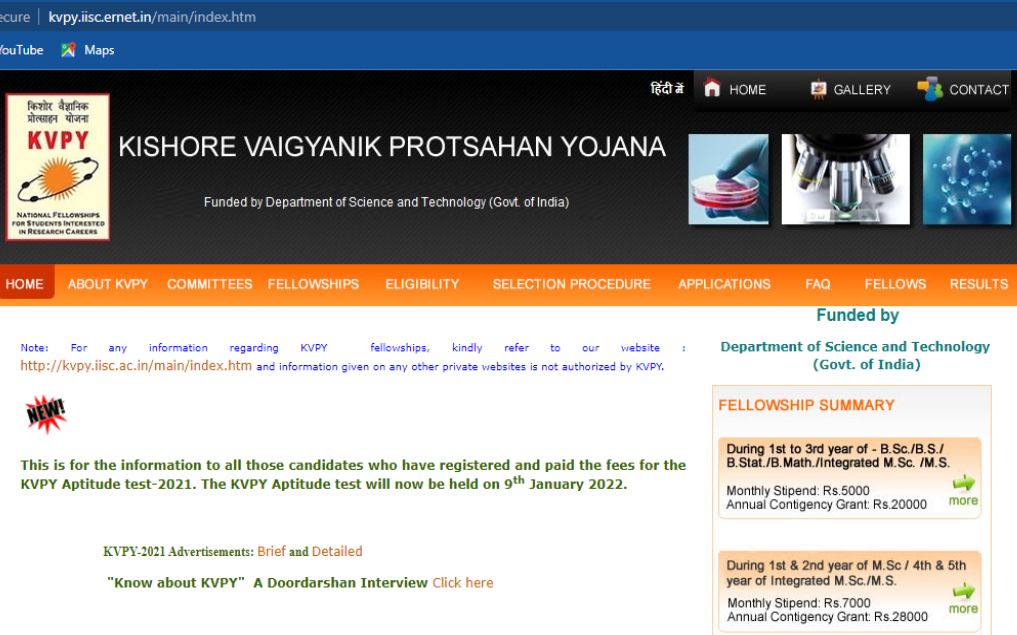Click more link for B.Sc./B.S. fellowship
The height and width of the screenshot is (635, 1017).
click(963, 501)
